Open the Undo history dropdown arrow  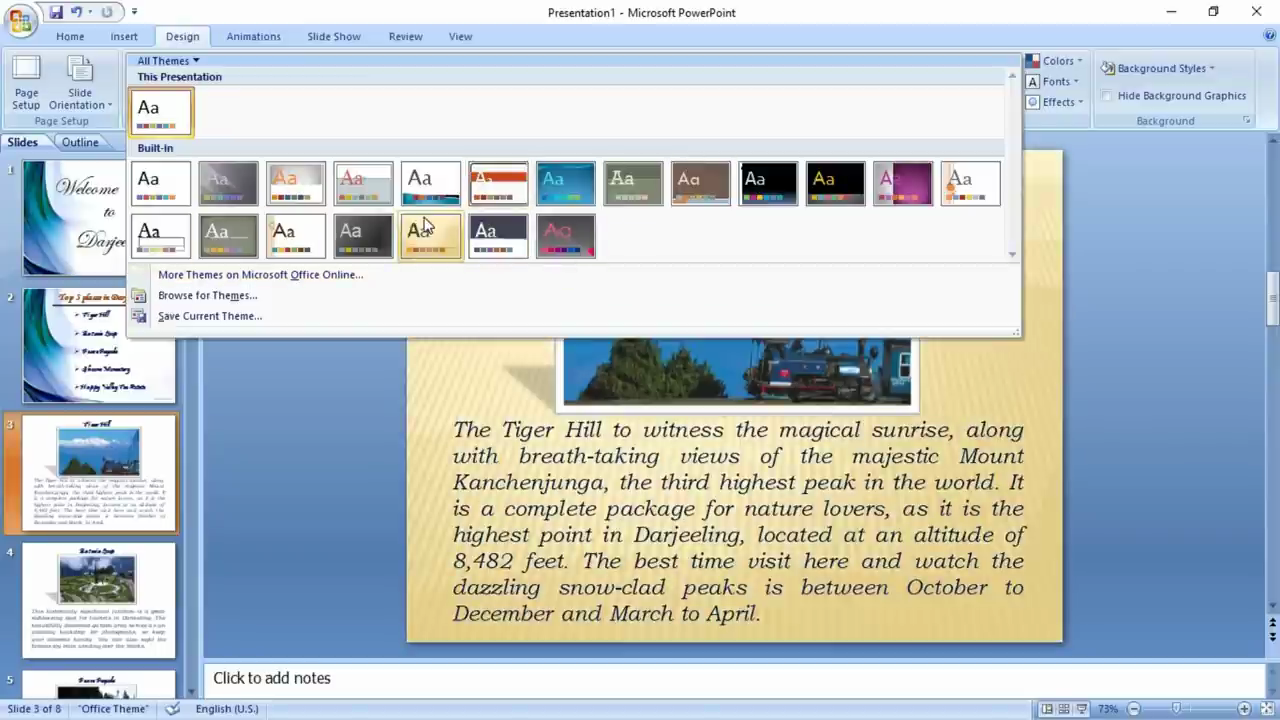point(89,12)
